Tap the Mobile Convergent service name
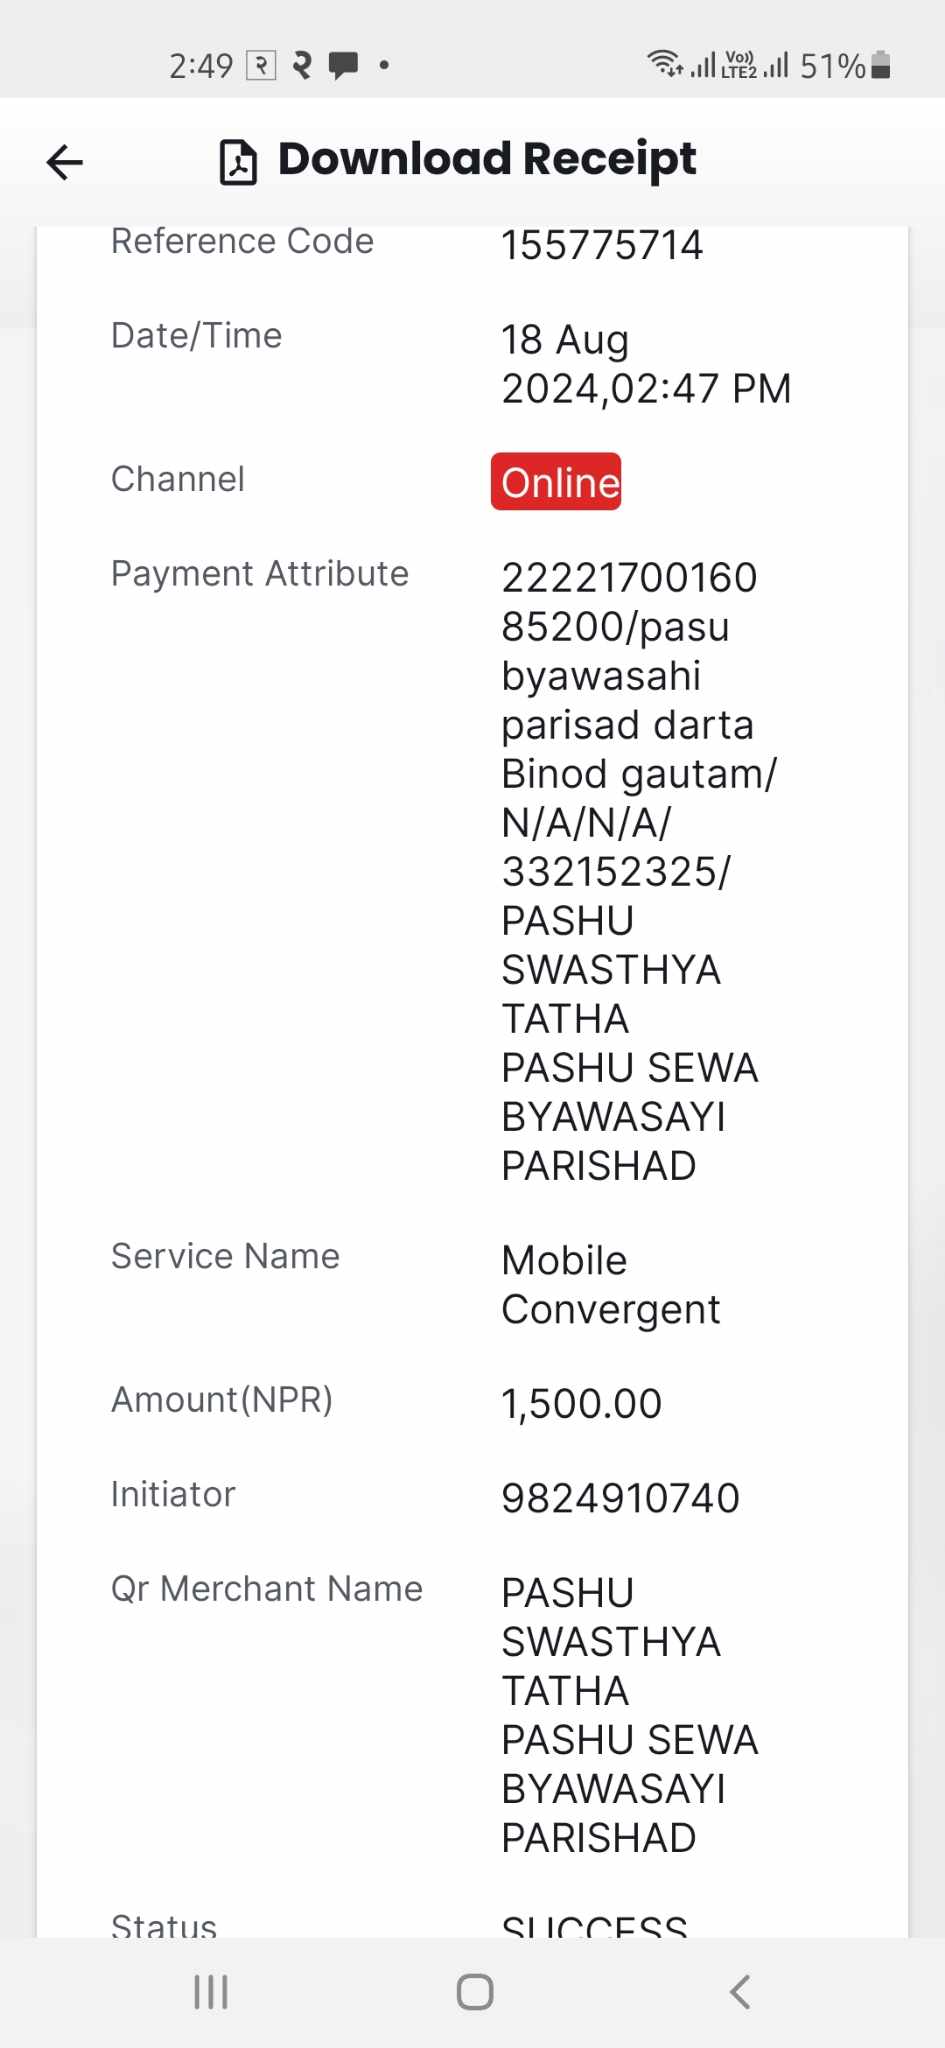This screenshot has height=2048, width=945. (611, 1285)
